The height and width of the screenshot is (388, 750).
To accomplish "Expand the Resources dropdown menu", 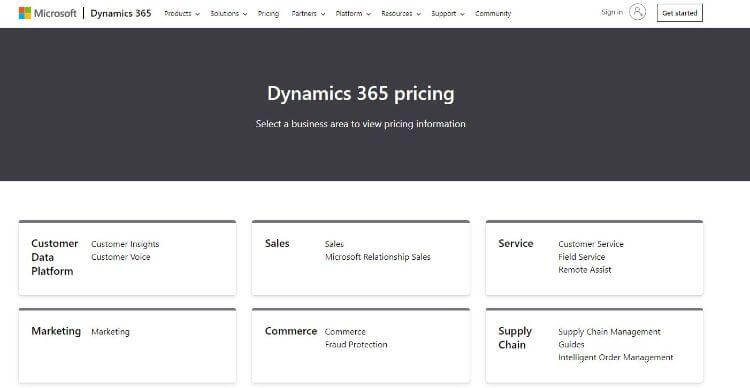I will coord(401,14).
